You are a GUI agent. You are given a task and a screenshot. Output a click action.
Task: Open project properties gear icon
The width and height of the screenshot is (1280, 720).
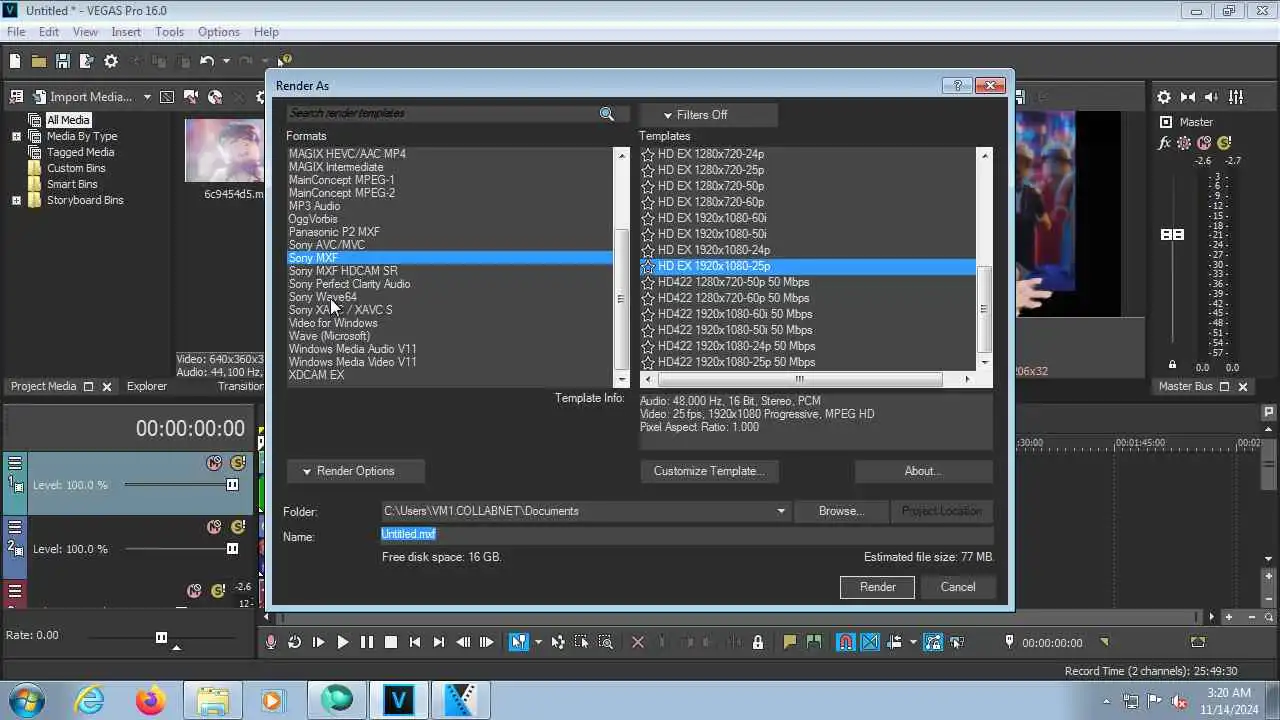coord(111,61)
